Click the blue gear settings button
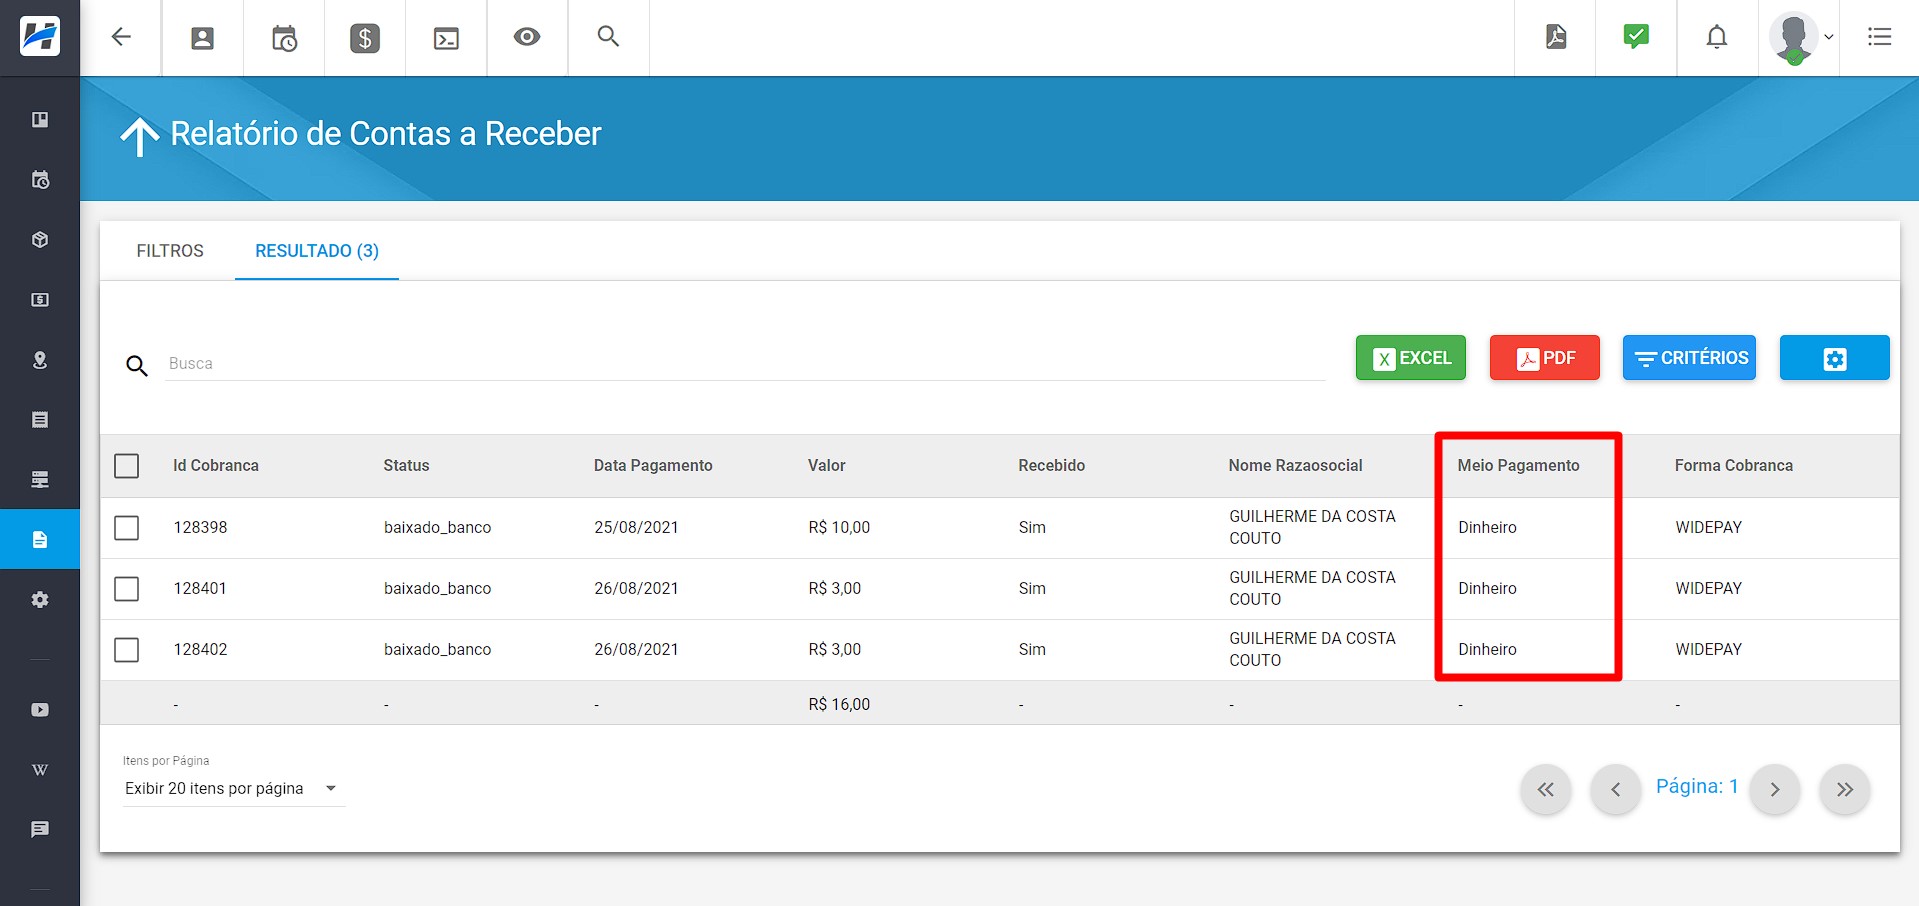 click(x=1834, y=358)
